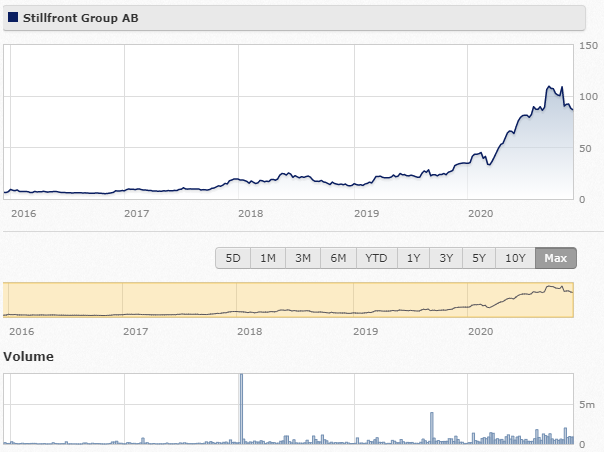
Task: Click the Volume section heading
Action: [x=29, y=356]
